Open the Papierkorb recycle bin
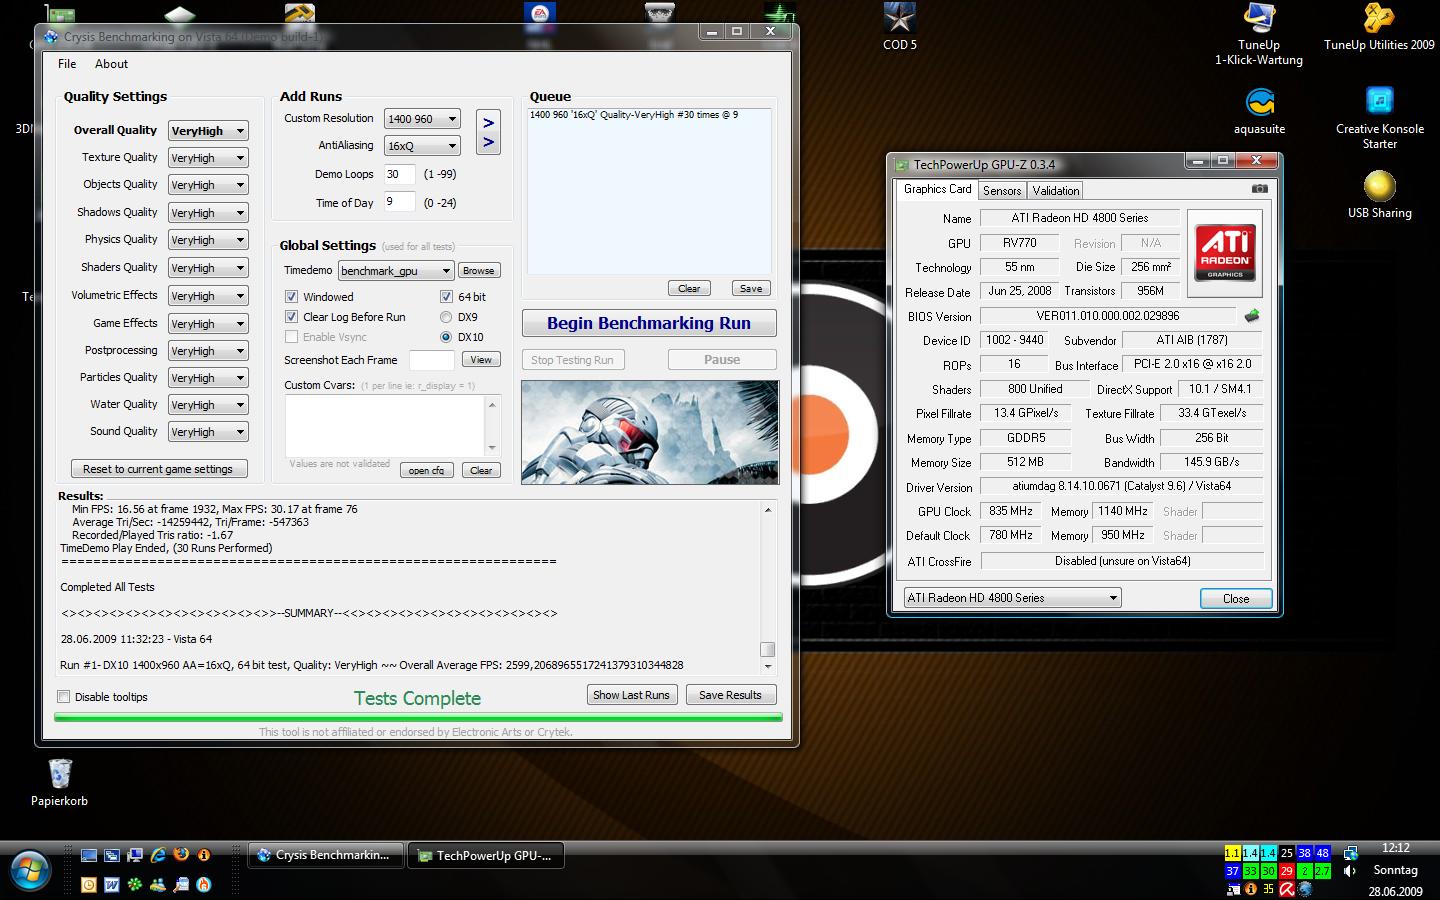The image size is (1440, 900). [60, 783]
